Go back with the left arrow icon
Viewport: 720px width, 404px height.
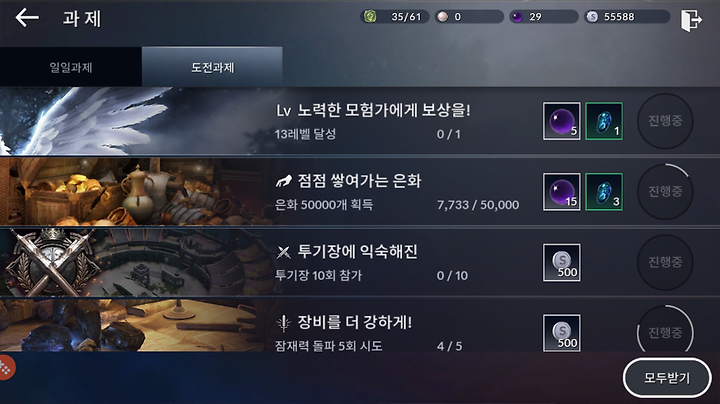pos(27,18)
